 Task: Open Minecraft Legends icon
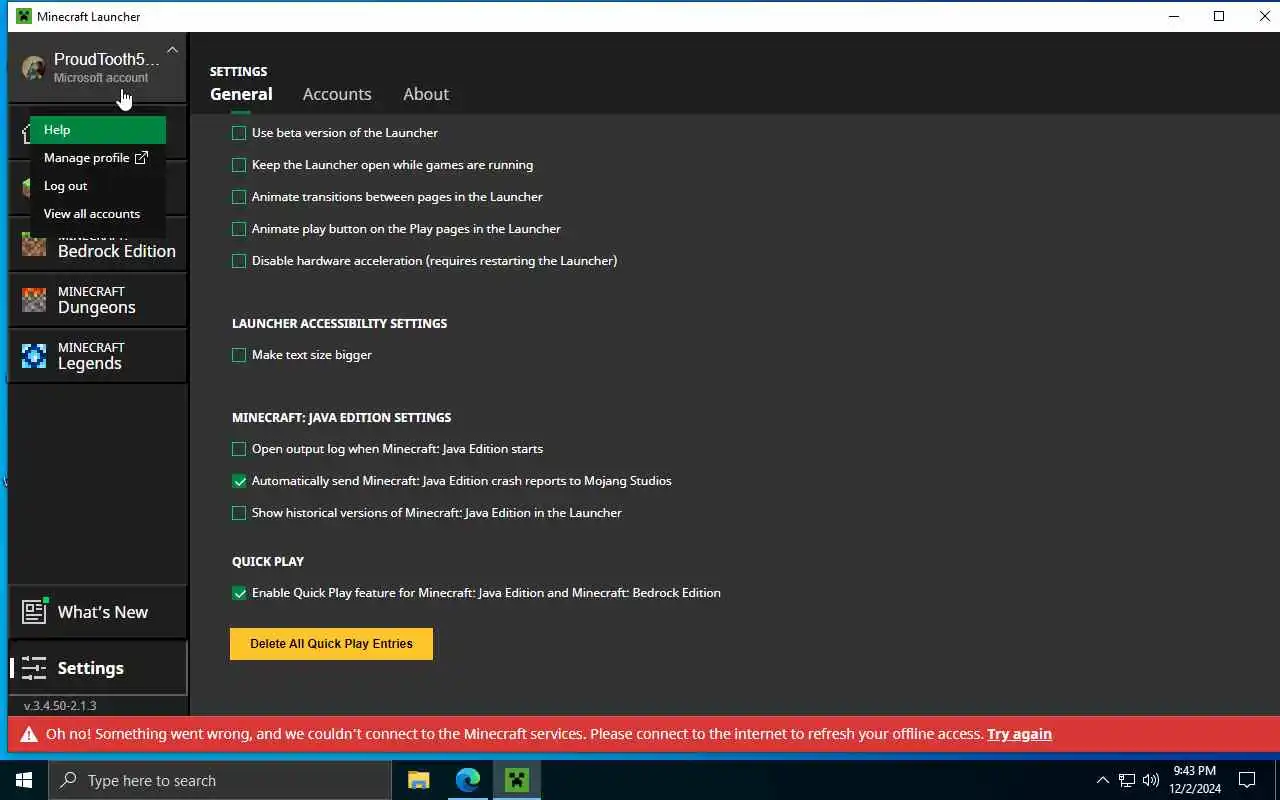tap(34, 356)
